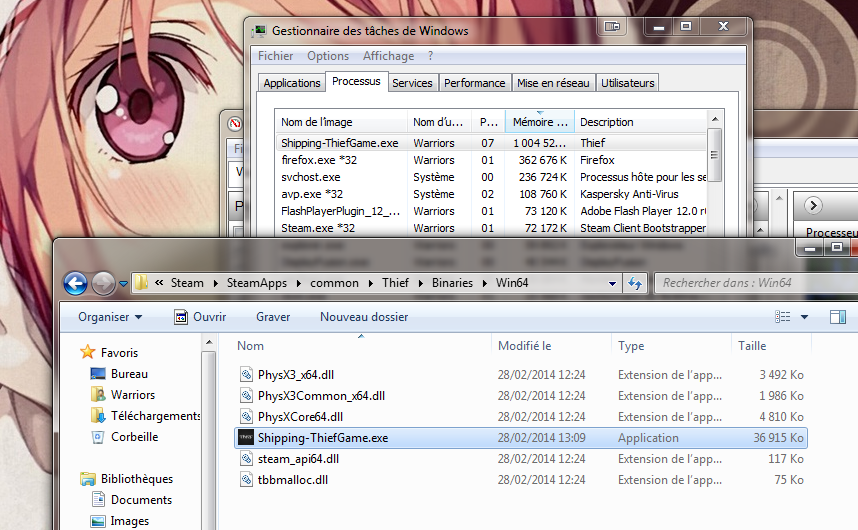Open Documents library in navigation pane
Viewport: 858px width, 530px height.
click(141, 500)
